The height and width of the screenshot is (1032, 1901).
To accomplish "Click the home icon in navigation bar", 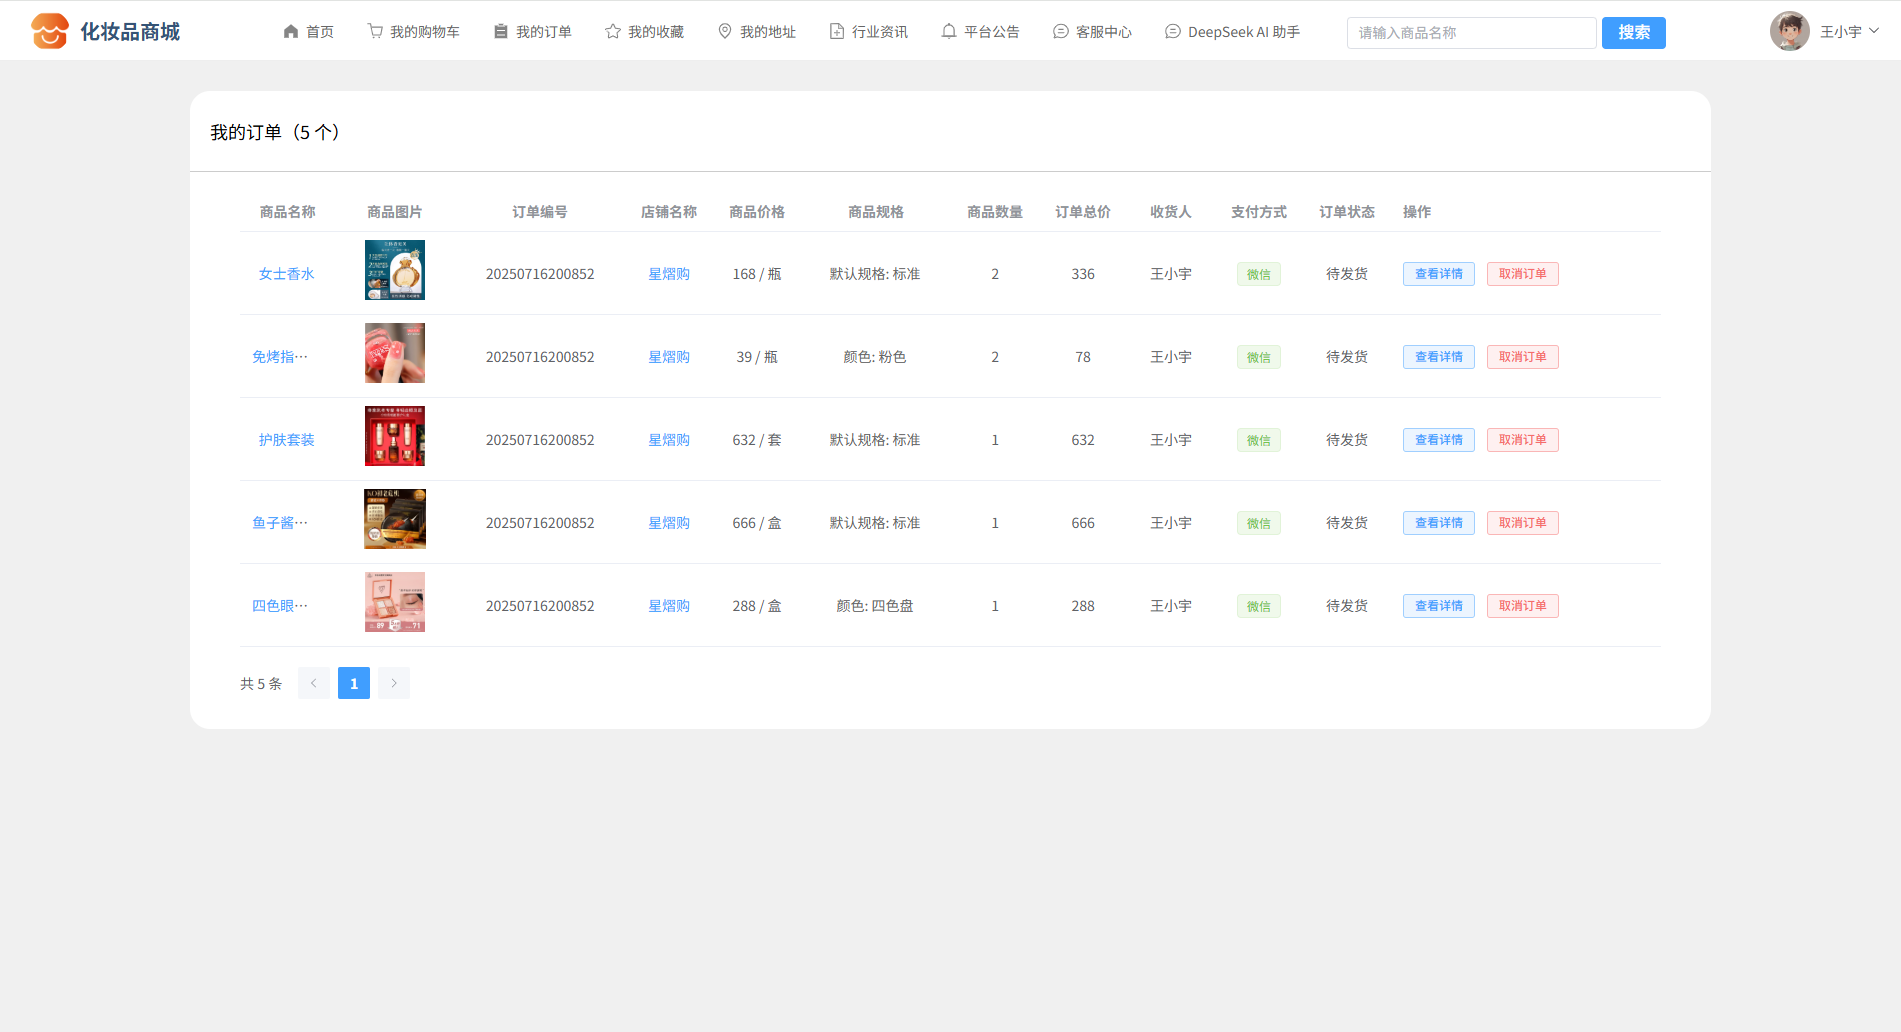I will click(x=291, y=32).
